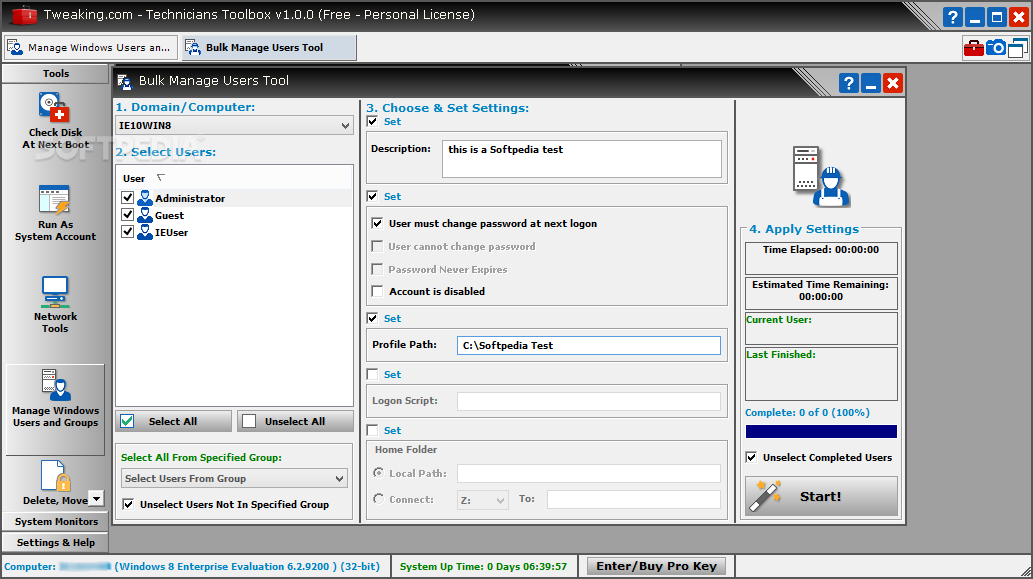Screen dimensions: 1033x579
Task: Toggle the password options Set checkbox
Action: tap(372, 196)
